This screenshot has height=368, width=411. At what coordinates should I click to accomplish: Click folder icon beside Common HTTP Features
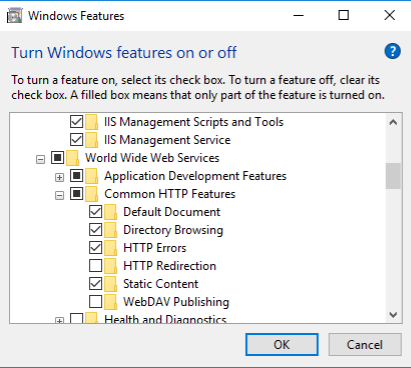tap(91, 194)
